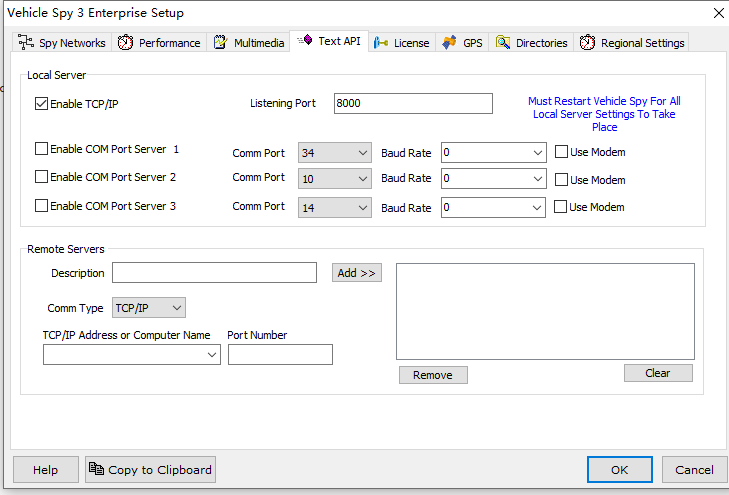This screenshot has height=495, width=729.
Task: Click the Directories tab magnifier icon
Action: click(502, 43)
